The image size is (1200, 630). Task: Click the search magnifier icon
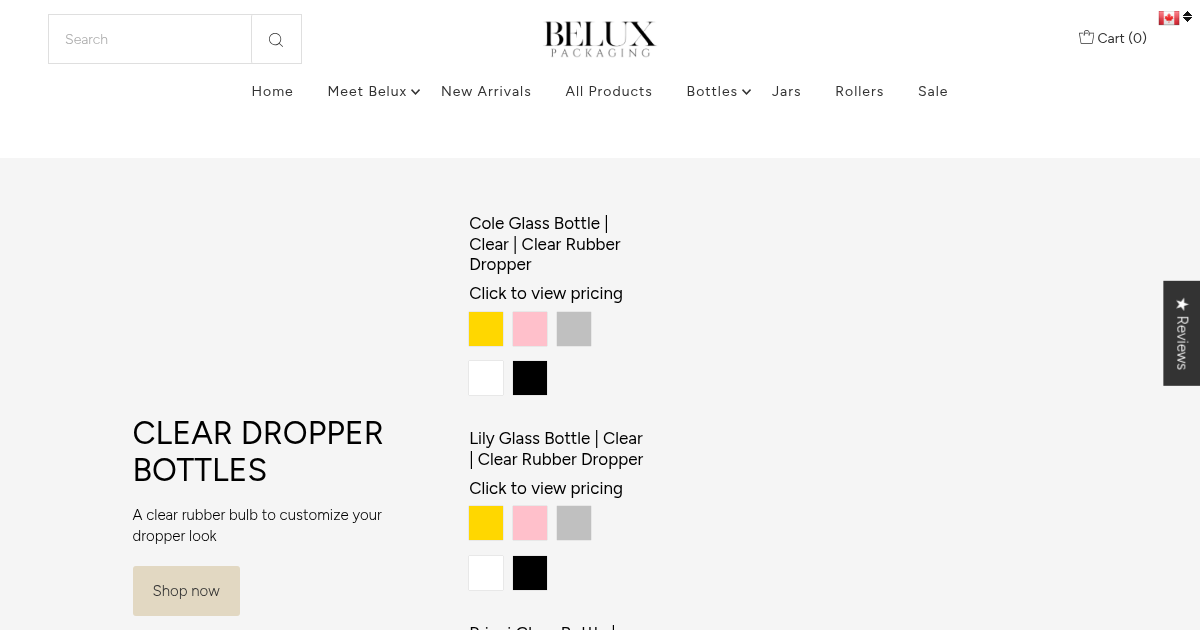tap(276, 39)
